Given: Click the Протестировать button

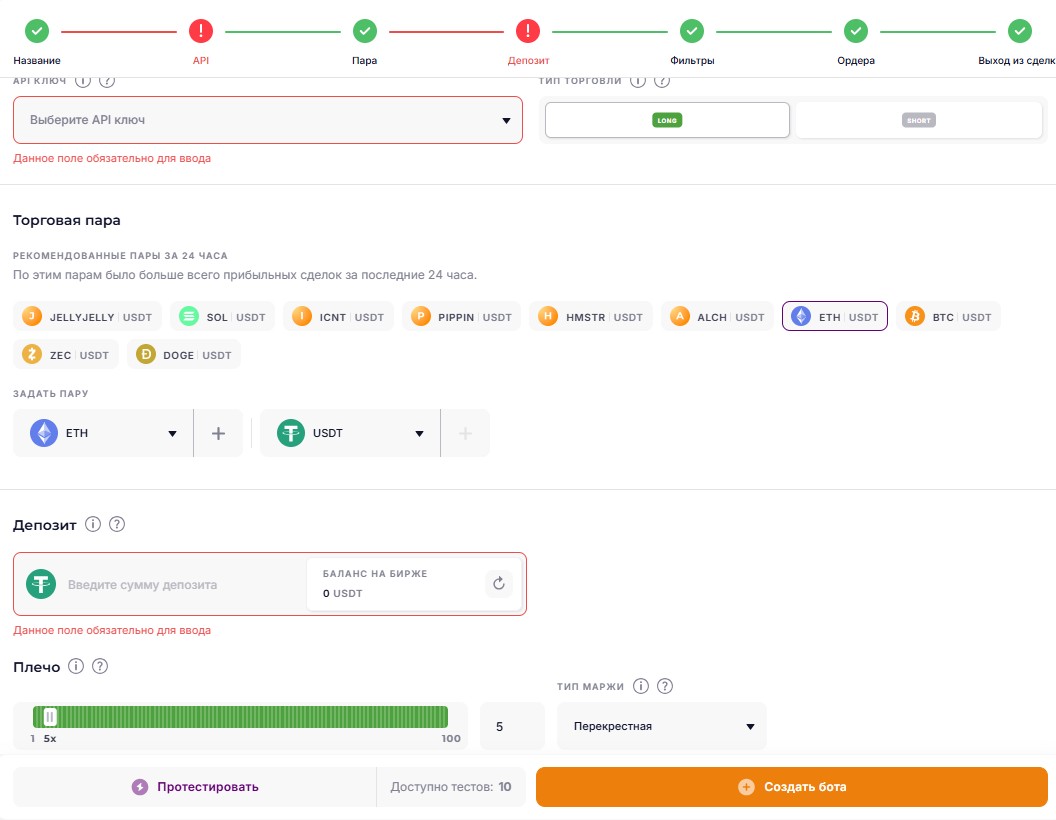Looking at the screenshot, I should point(195,786).
